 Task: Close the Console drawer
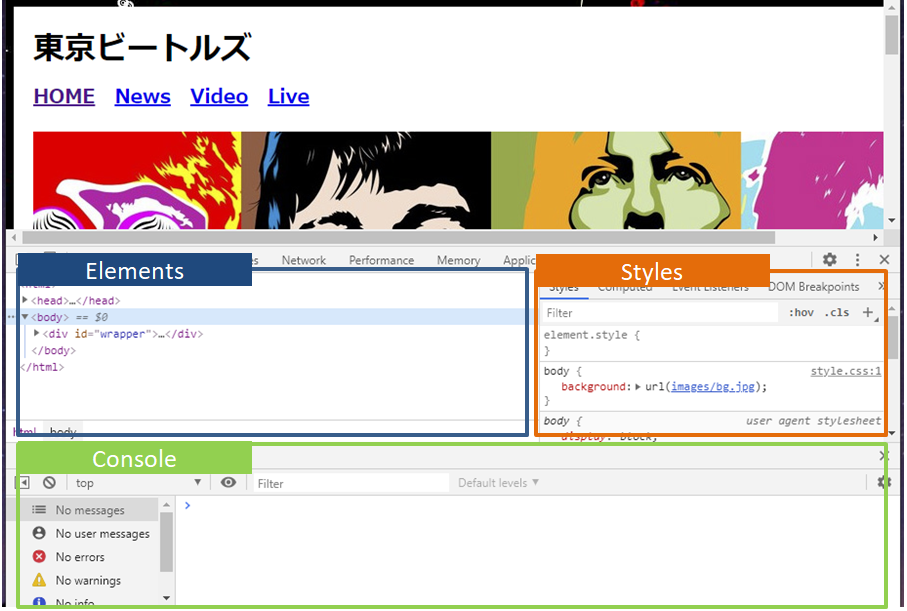(x=884, y=455)
